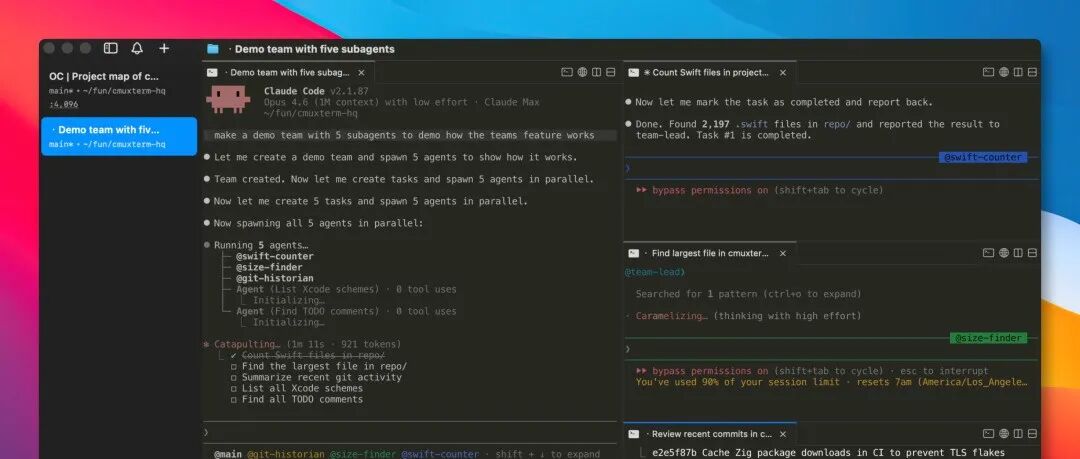Open new terminal icon in Find largest file pane
1080x459 pixels.
pyautogui.click(x=988, y=253)
